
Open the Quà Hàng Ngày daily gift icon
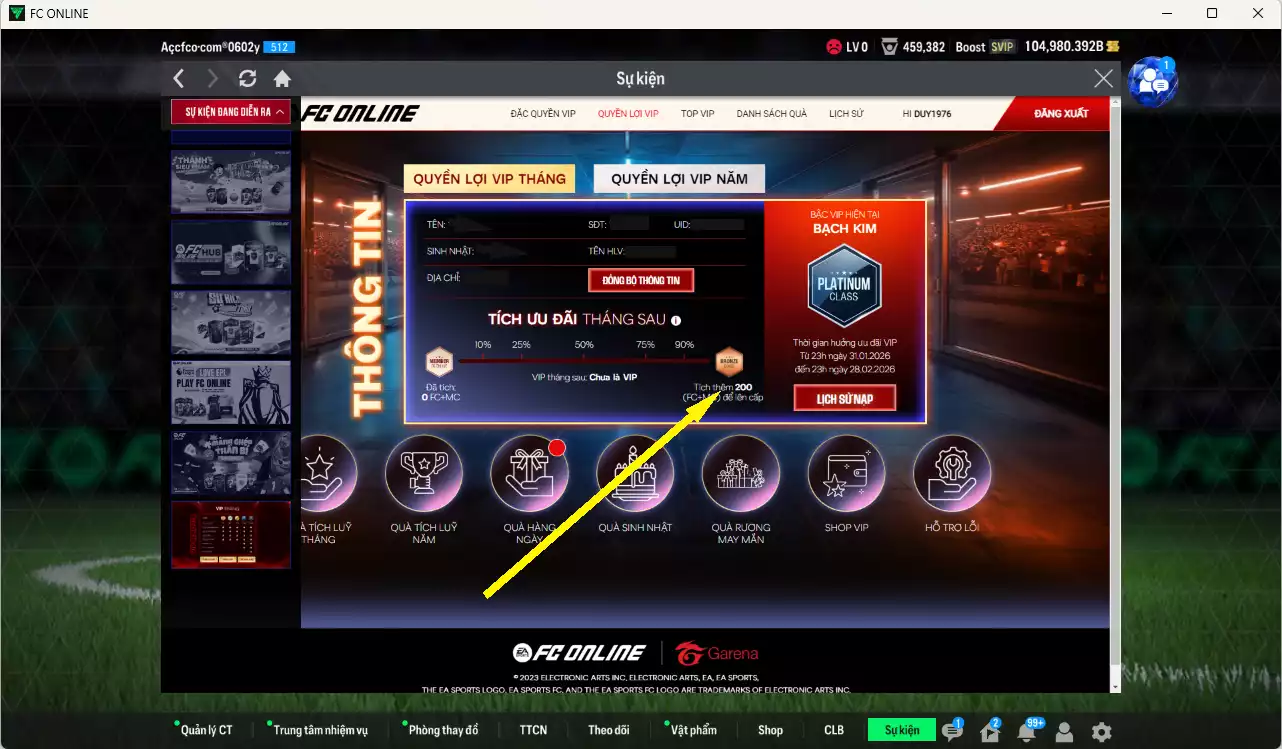click(529, 474)
